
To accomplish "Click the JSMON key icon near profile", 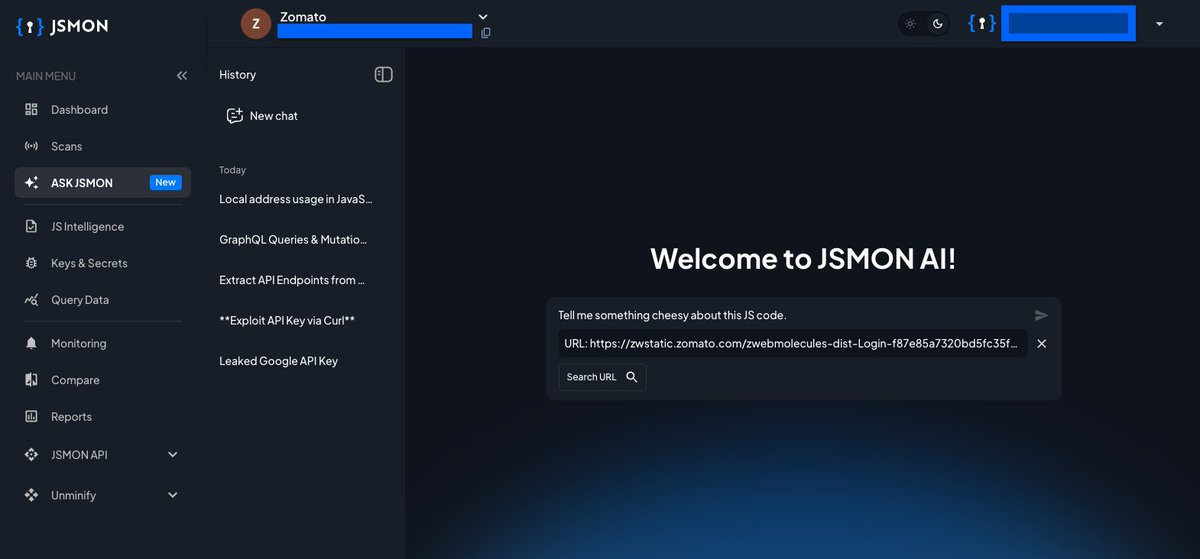I will pyautogui.click(x=982, y=24).
